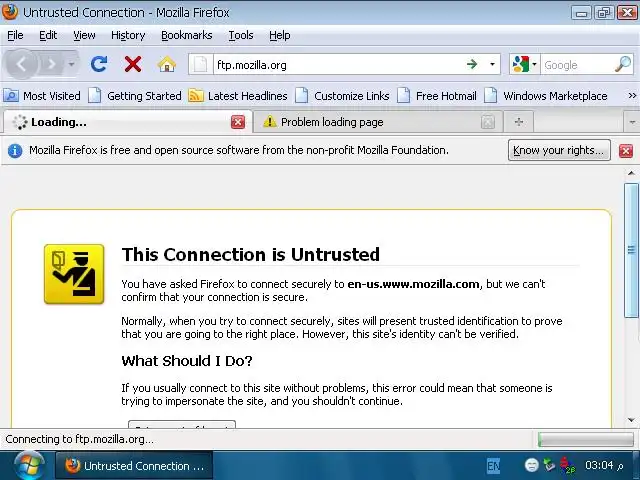The height and width of the screenshot is (480, 640).
Task: Open the recent pages history dropdown arrow
Action: point(71,64)
